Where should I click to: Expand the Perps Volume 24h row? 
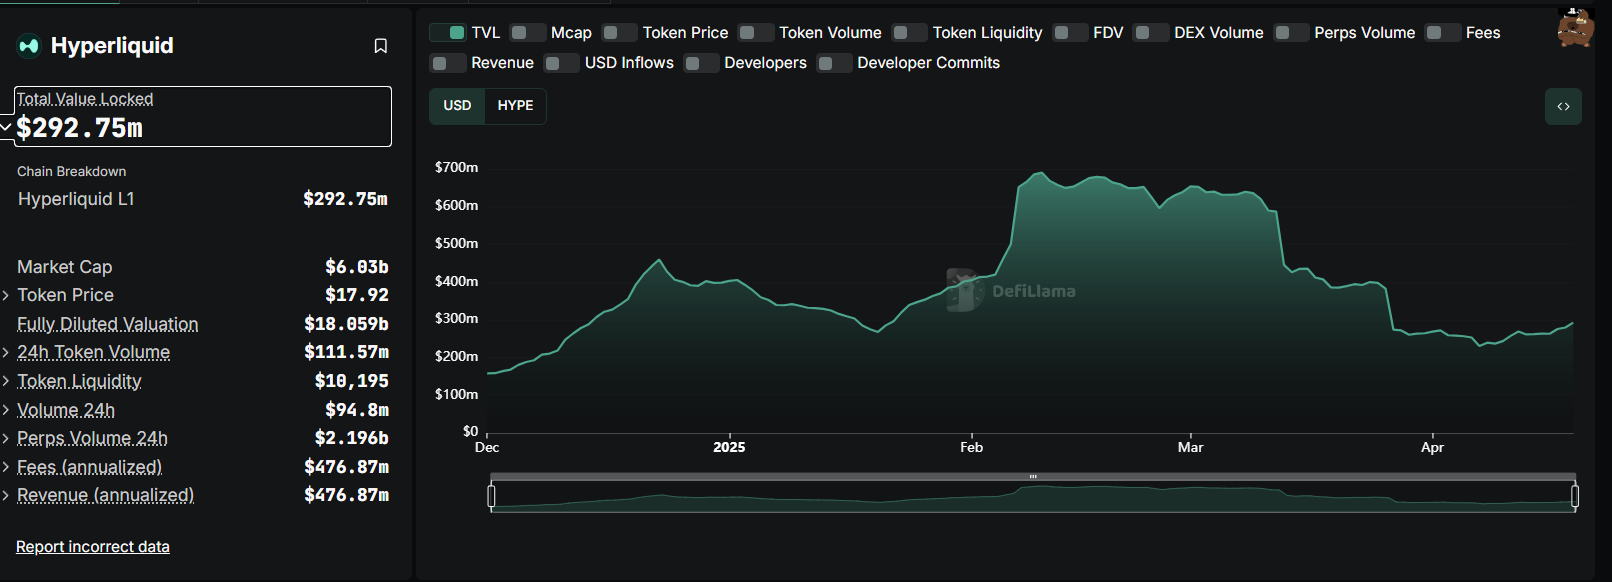click(6, 438)
